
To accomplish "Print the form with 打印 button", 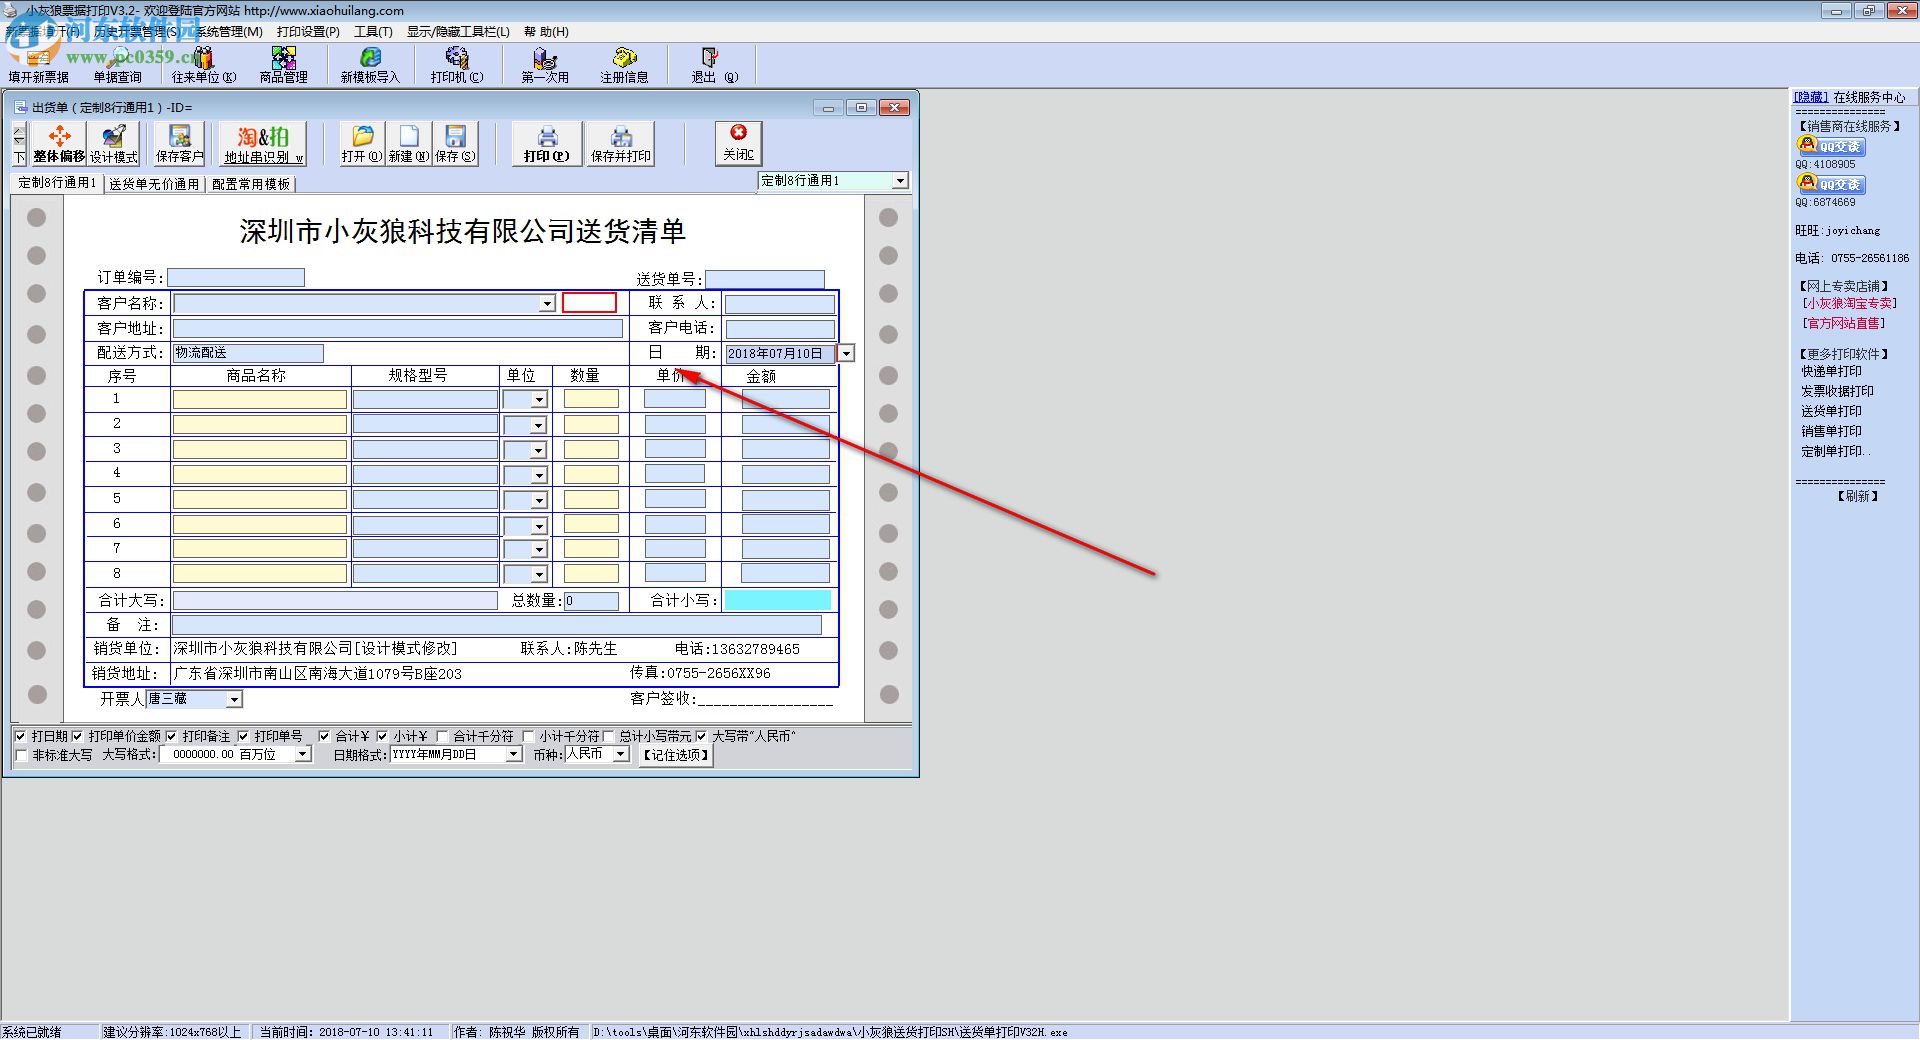I will pyautogui.click(x=547, y=144).
